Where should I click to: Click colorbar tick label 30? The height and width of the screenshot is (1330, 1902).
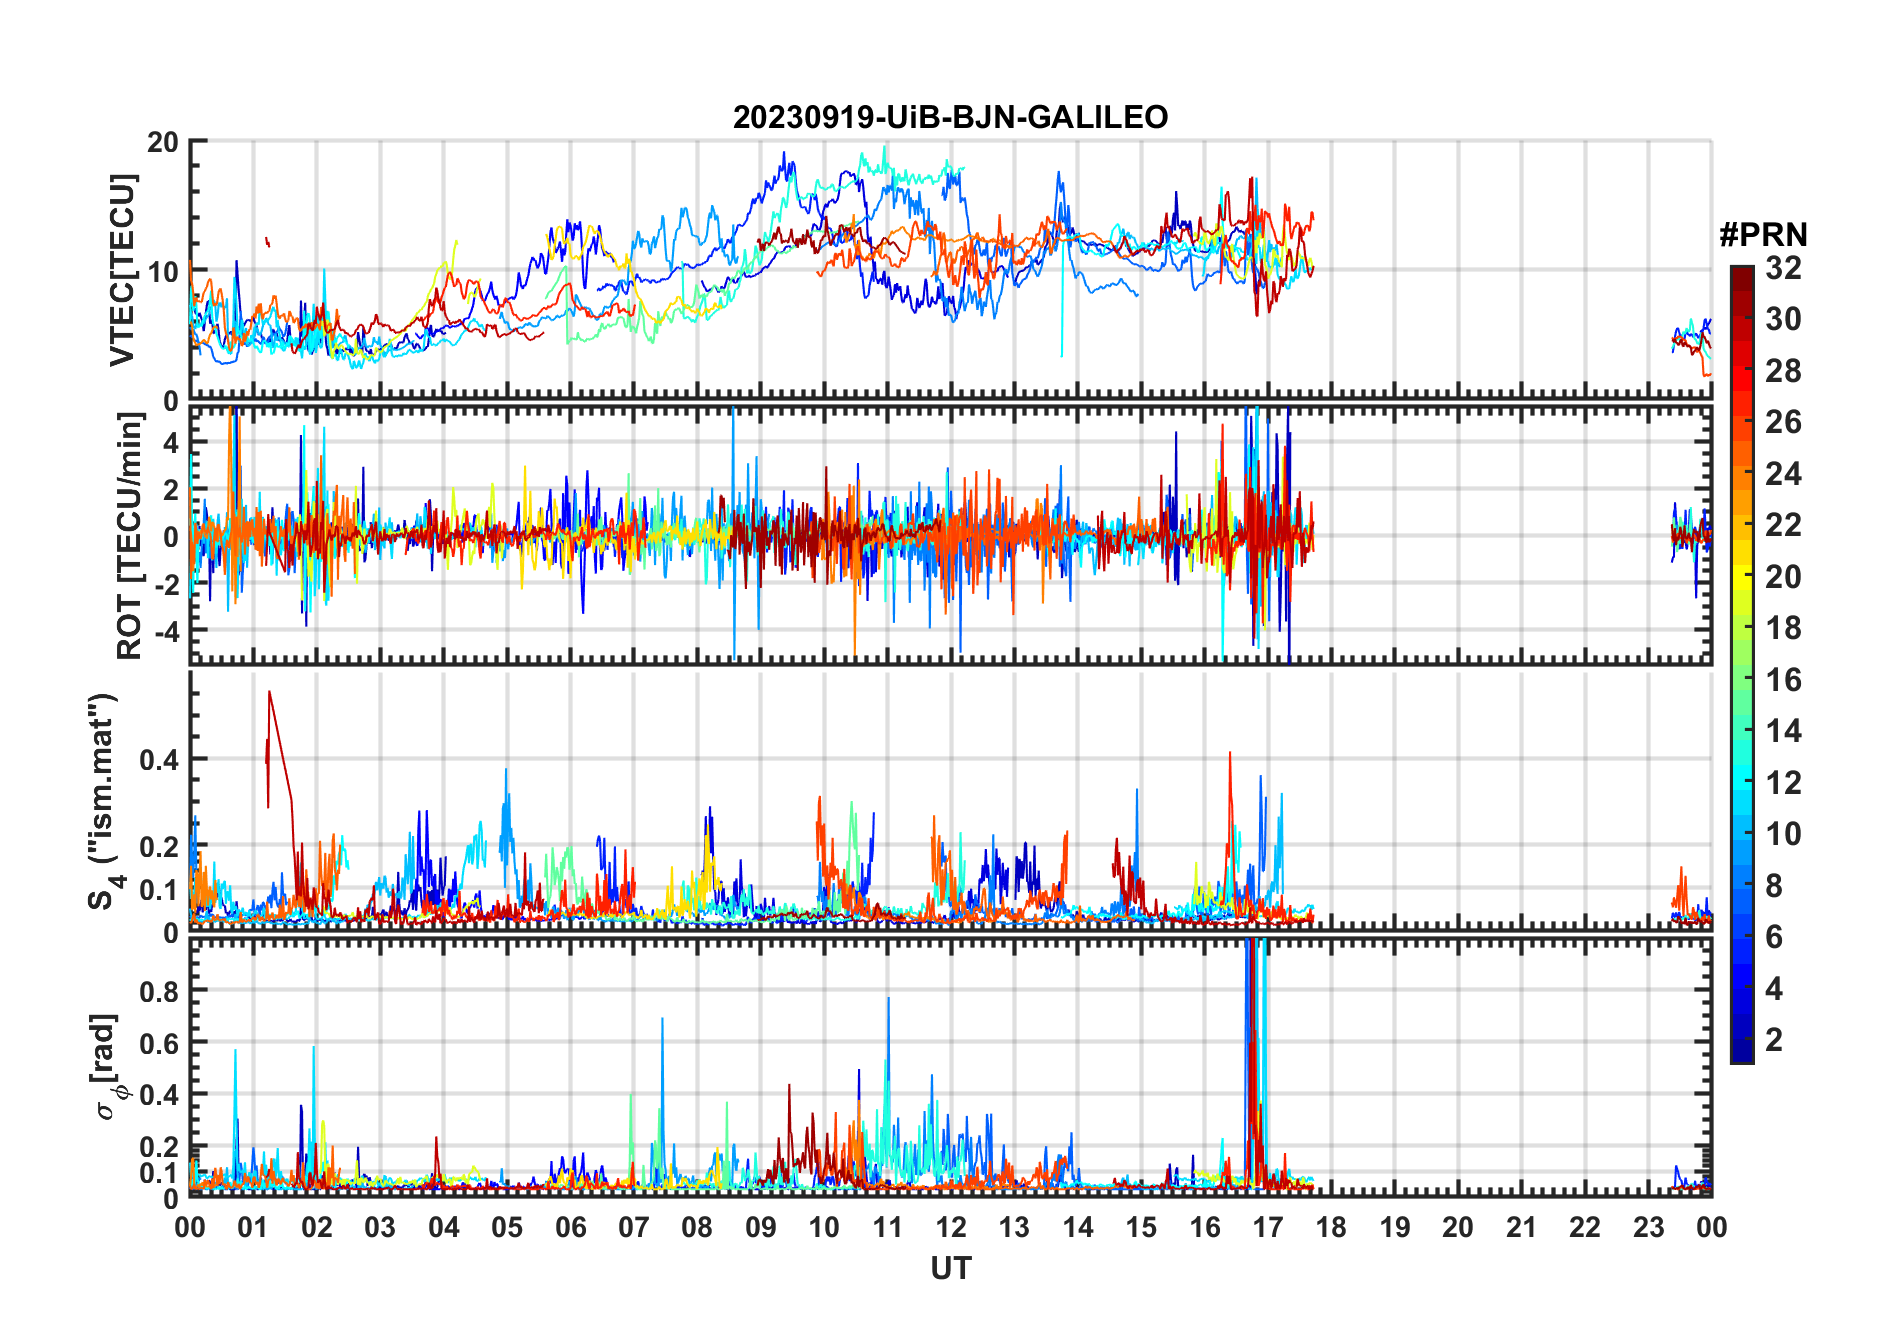coord(1783,318)
